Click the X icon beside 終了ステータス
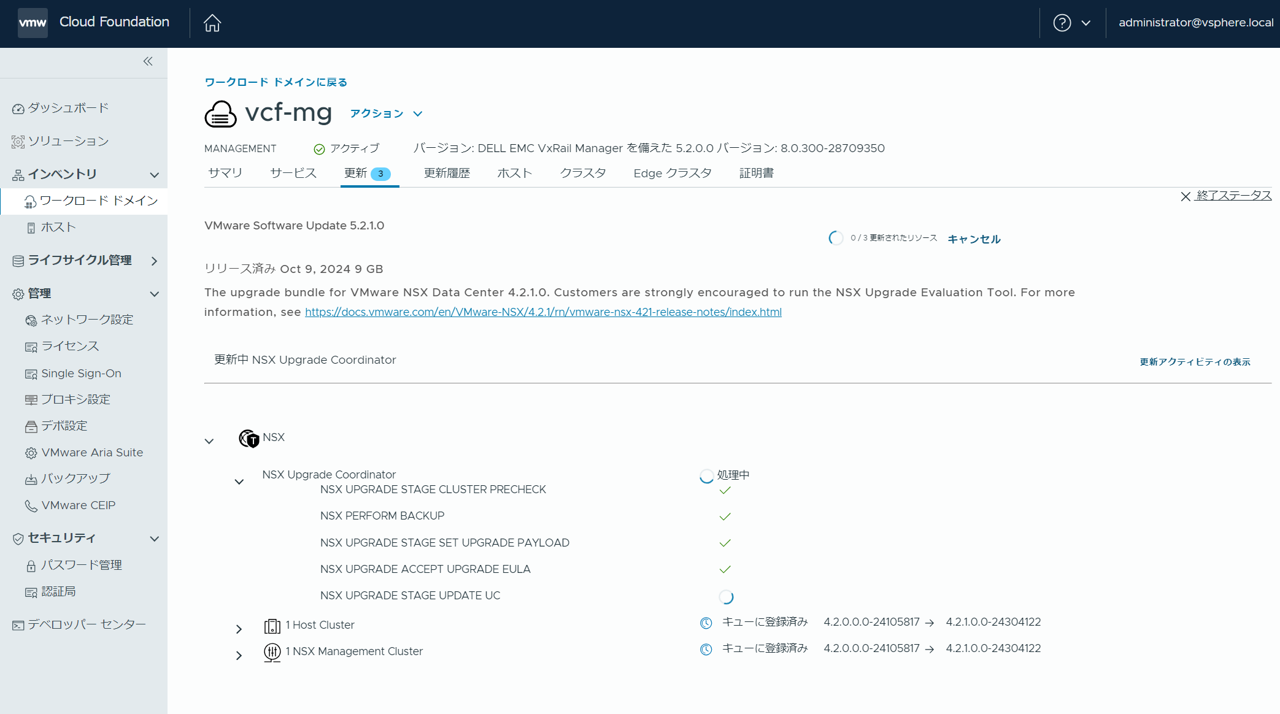The height and width of the screenshot is (714, 1280). (x=1185, y=197)
